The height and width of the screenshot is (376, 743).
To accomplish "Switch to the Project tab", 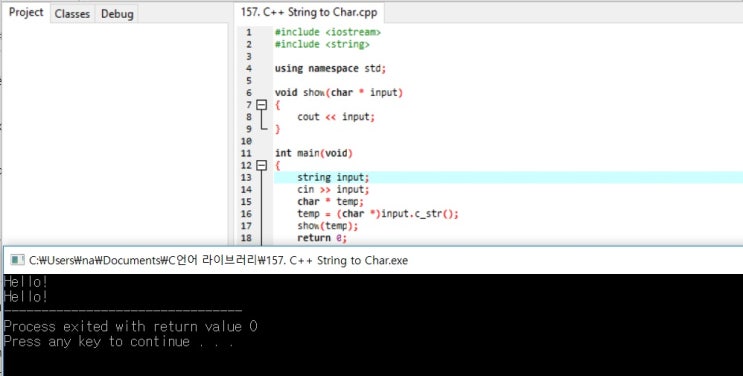I will tap(26, 13).
